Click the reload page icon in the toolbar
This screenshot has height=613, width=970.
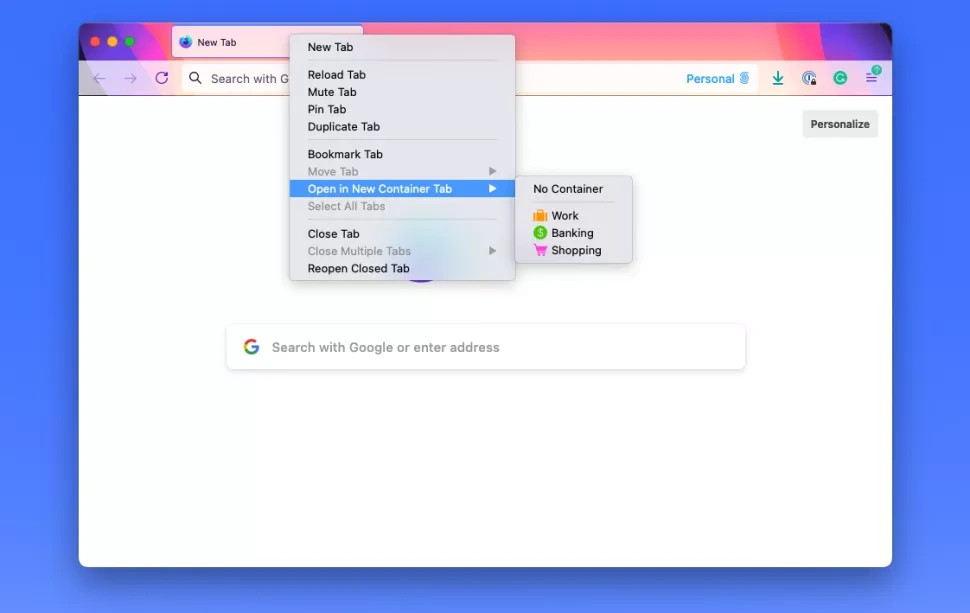(162, 78)
